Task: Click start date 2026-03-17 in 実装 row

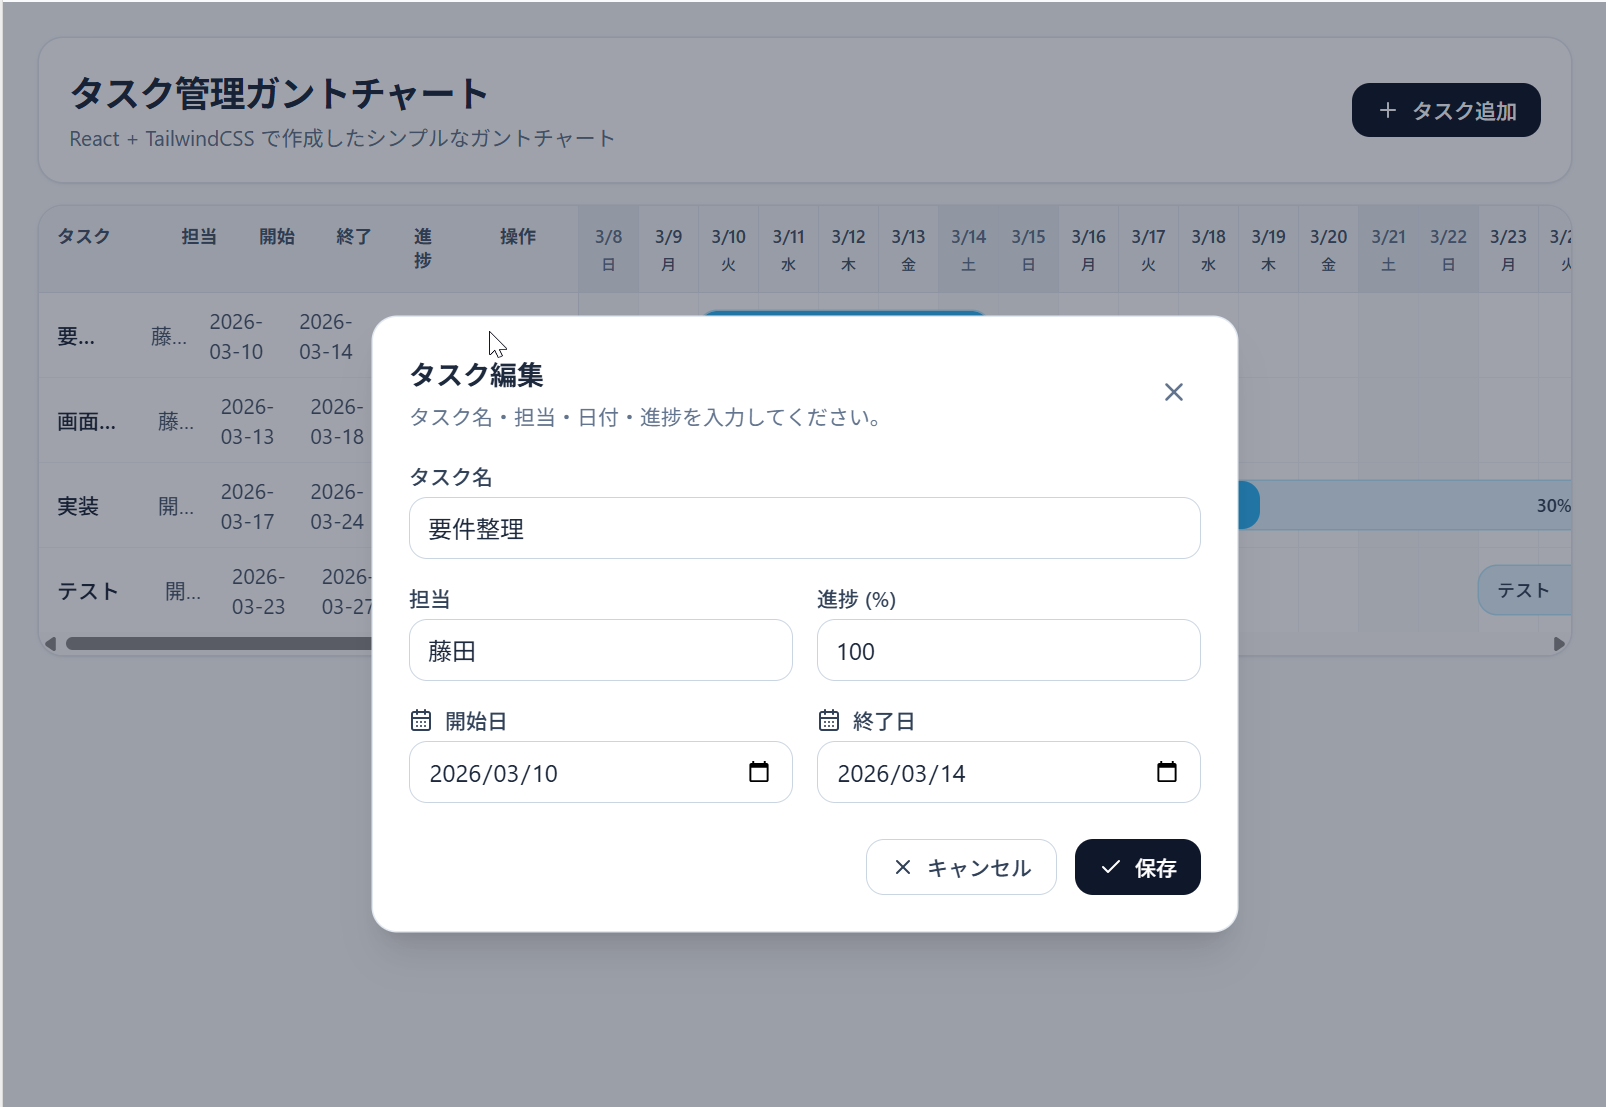Action: point(247,506)
